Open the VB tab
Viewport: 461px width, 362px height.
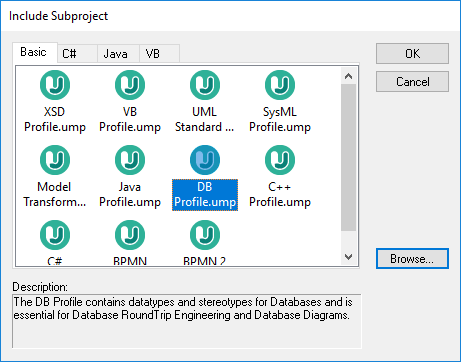159,53
